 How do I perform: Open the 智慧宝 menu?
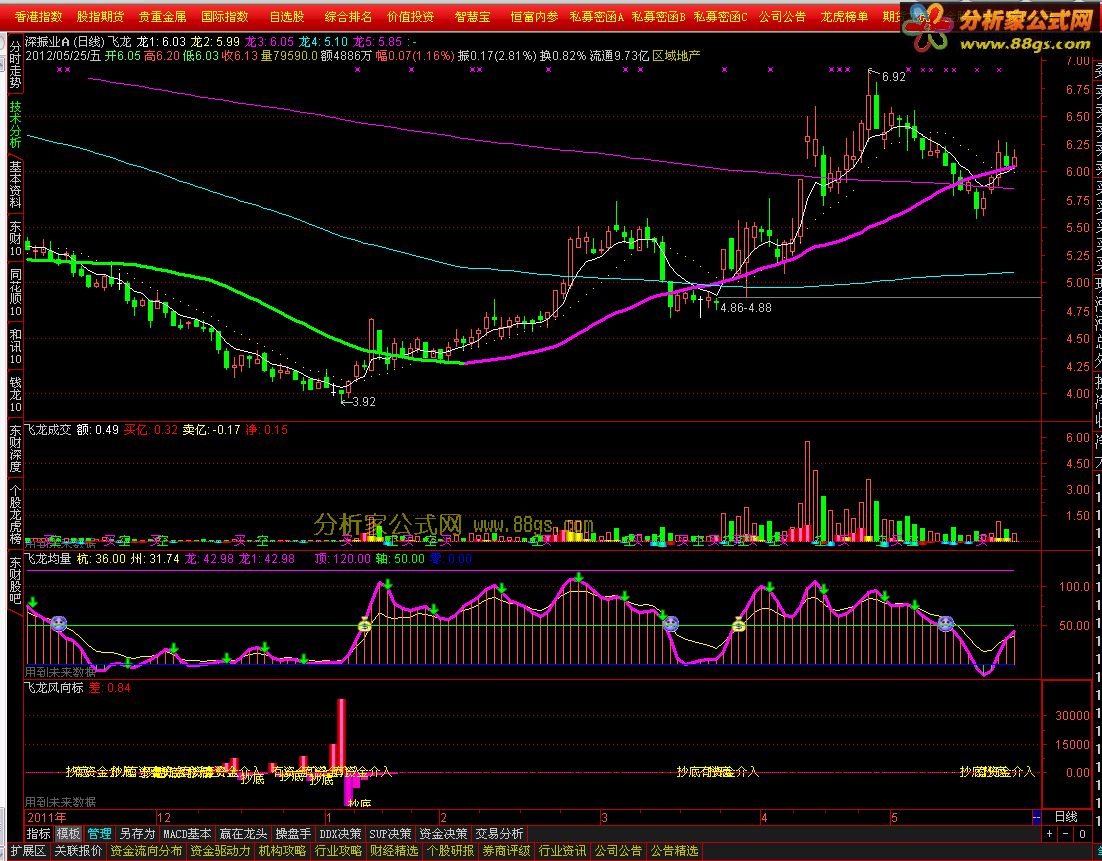pyautogui.click(x=472, y=16)
